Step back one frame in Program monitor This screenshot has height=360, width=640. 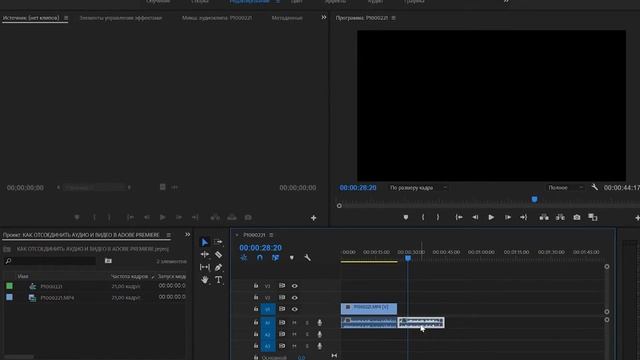(475, 218)
